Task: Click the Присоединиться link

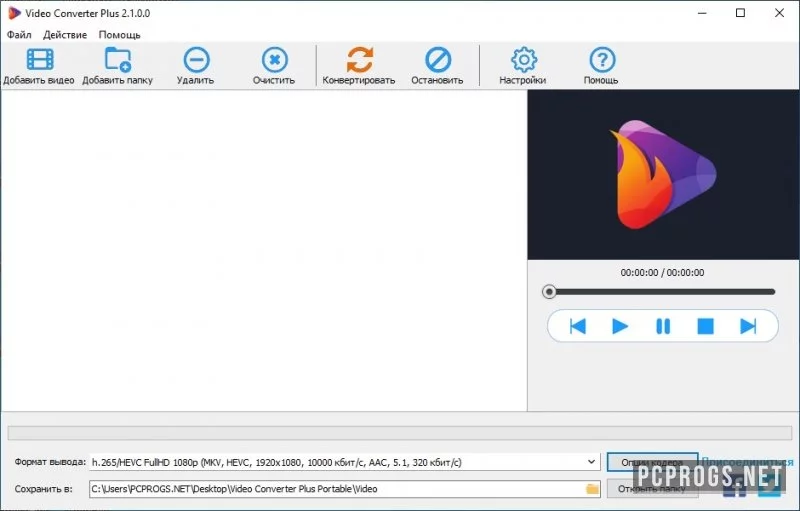Action: click(x=747, y=462)
